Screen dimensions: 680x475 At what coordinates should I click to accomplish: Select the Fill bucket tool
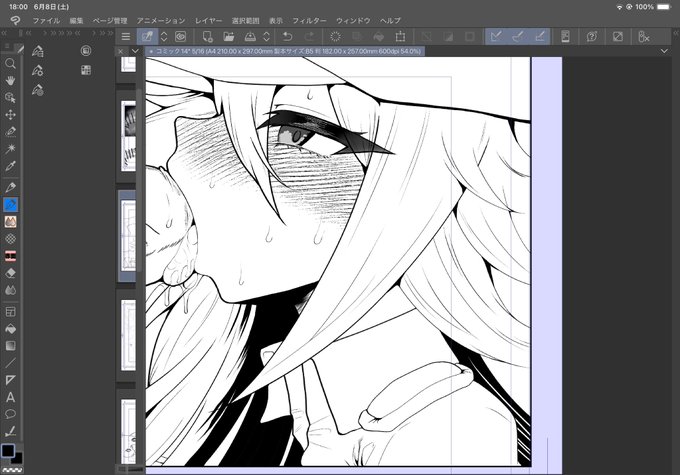[x=10, y=329]
